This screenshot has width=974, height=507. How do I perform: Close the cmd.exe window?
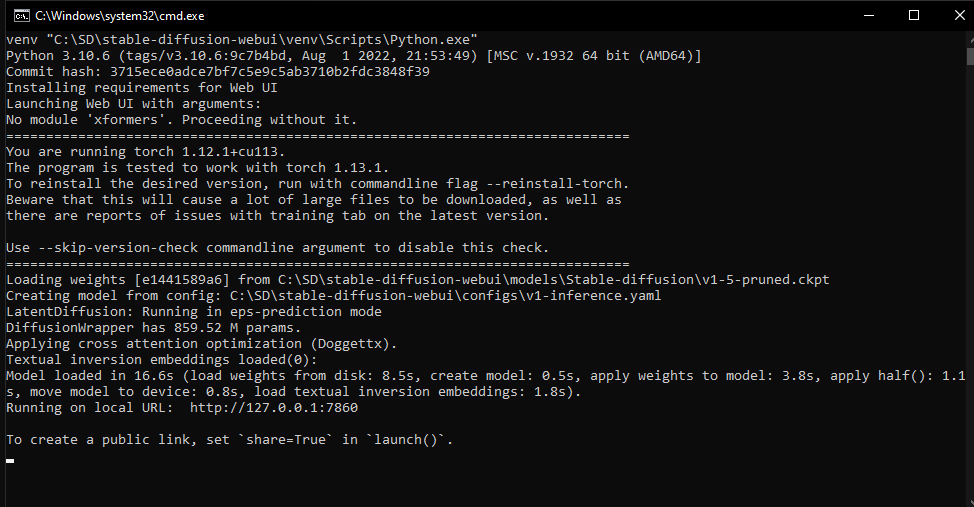[958, 16]
